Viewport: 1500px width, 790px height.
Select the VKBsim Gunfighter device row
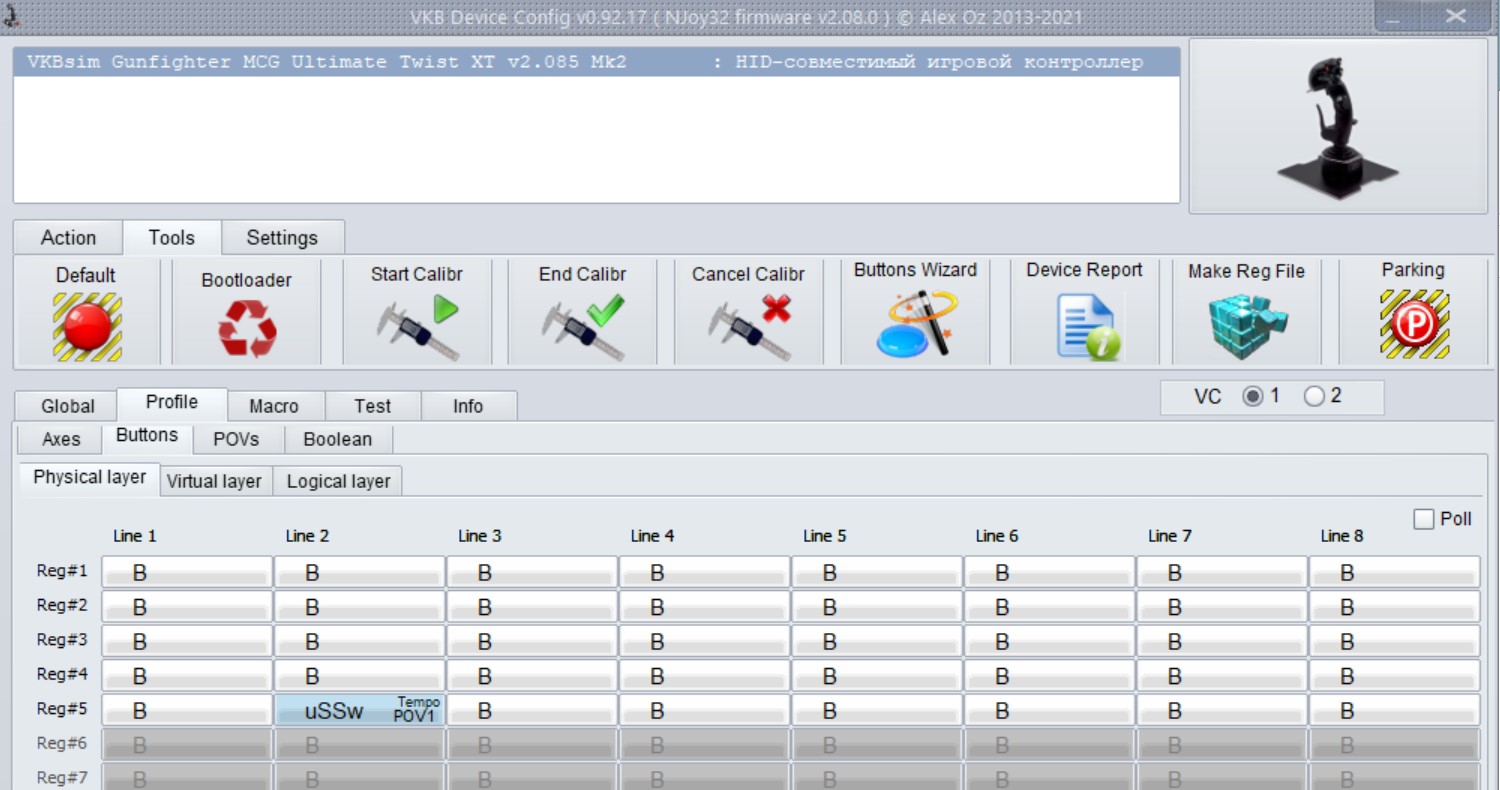click(x=596, y=62)
